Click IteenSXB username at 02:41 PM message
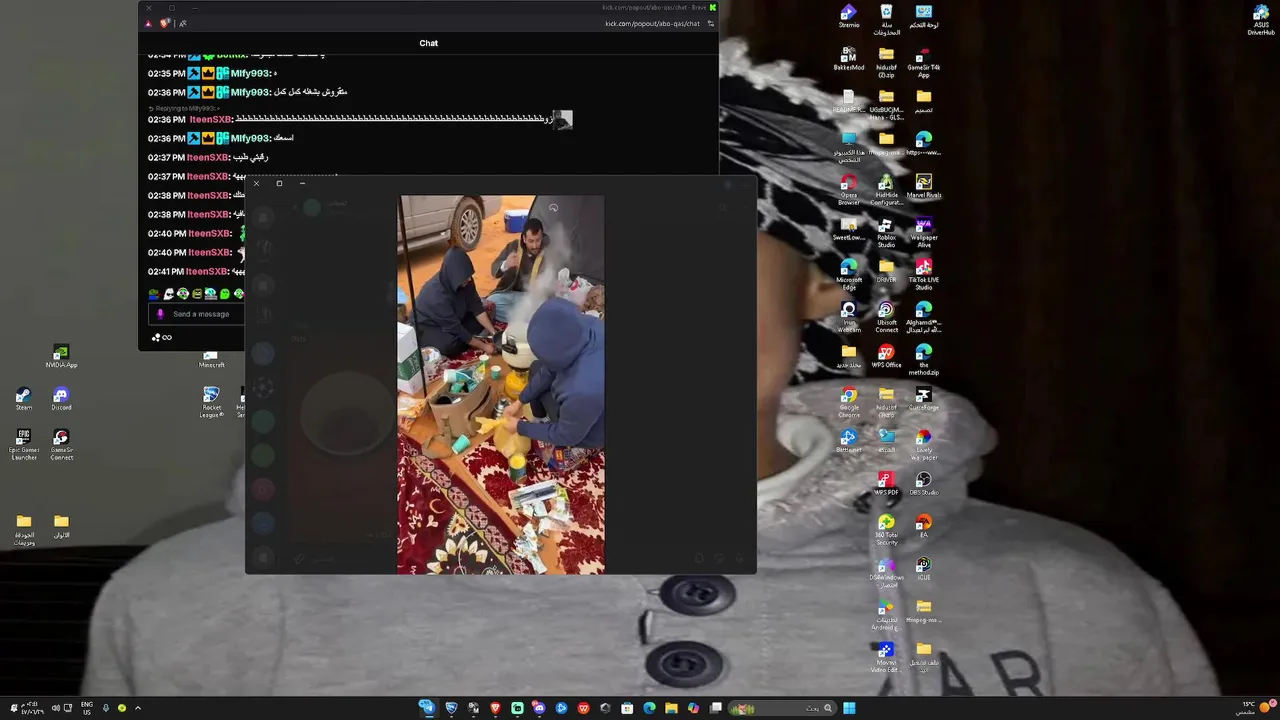This screenshot has height=720, width=1280. tap(208, 271)
